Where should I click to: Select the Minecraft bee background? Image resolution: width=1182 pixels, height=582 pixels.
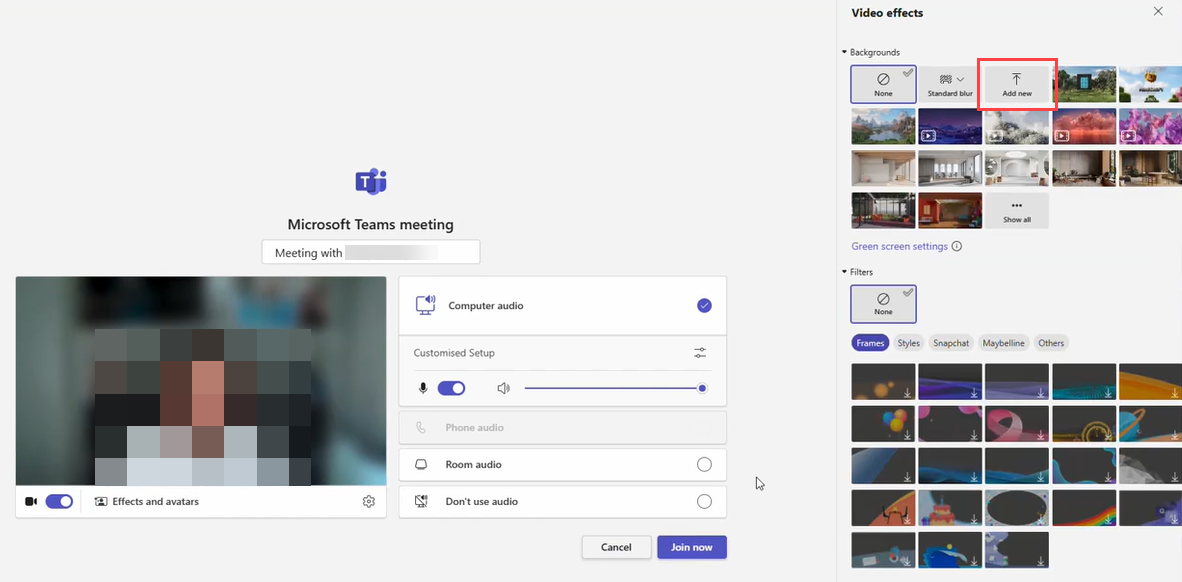click(1150, 84)
